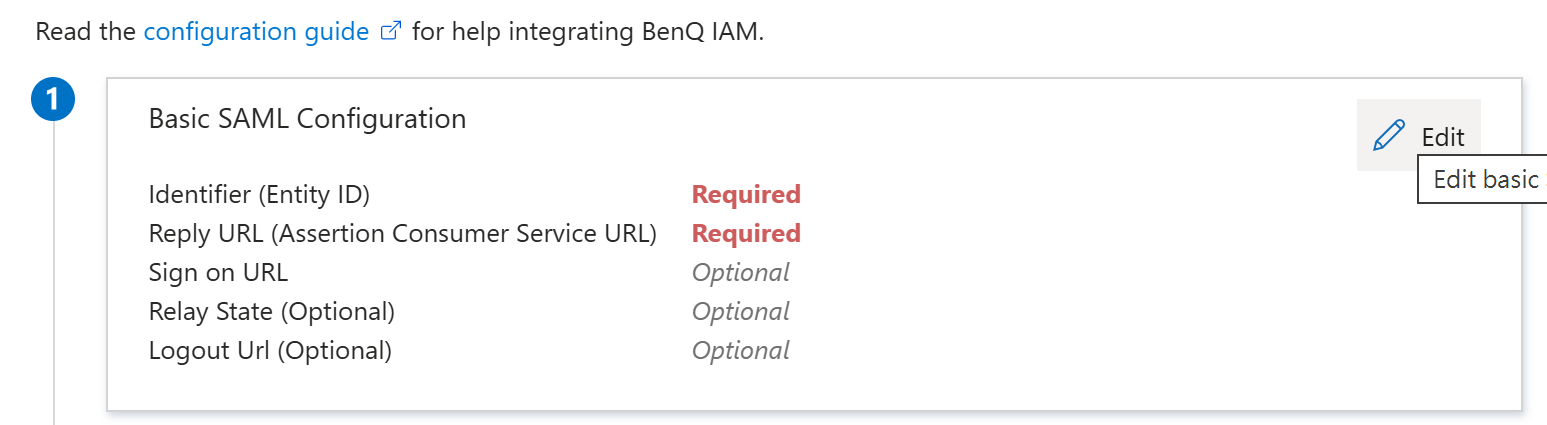Screen dimensions: 1547x425
Task: Open the configuration guide link
Action: point(256,31)
